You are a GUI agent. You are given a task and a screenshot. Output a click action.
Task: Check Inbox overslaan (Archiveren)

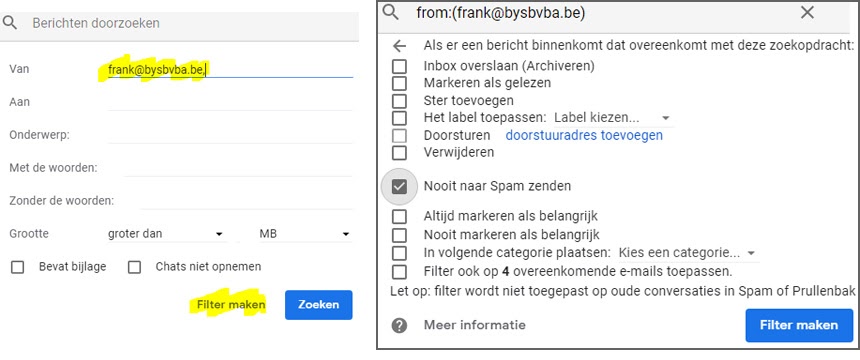coord(399,66)
